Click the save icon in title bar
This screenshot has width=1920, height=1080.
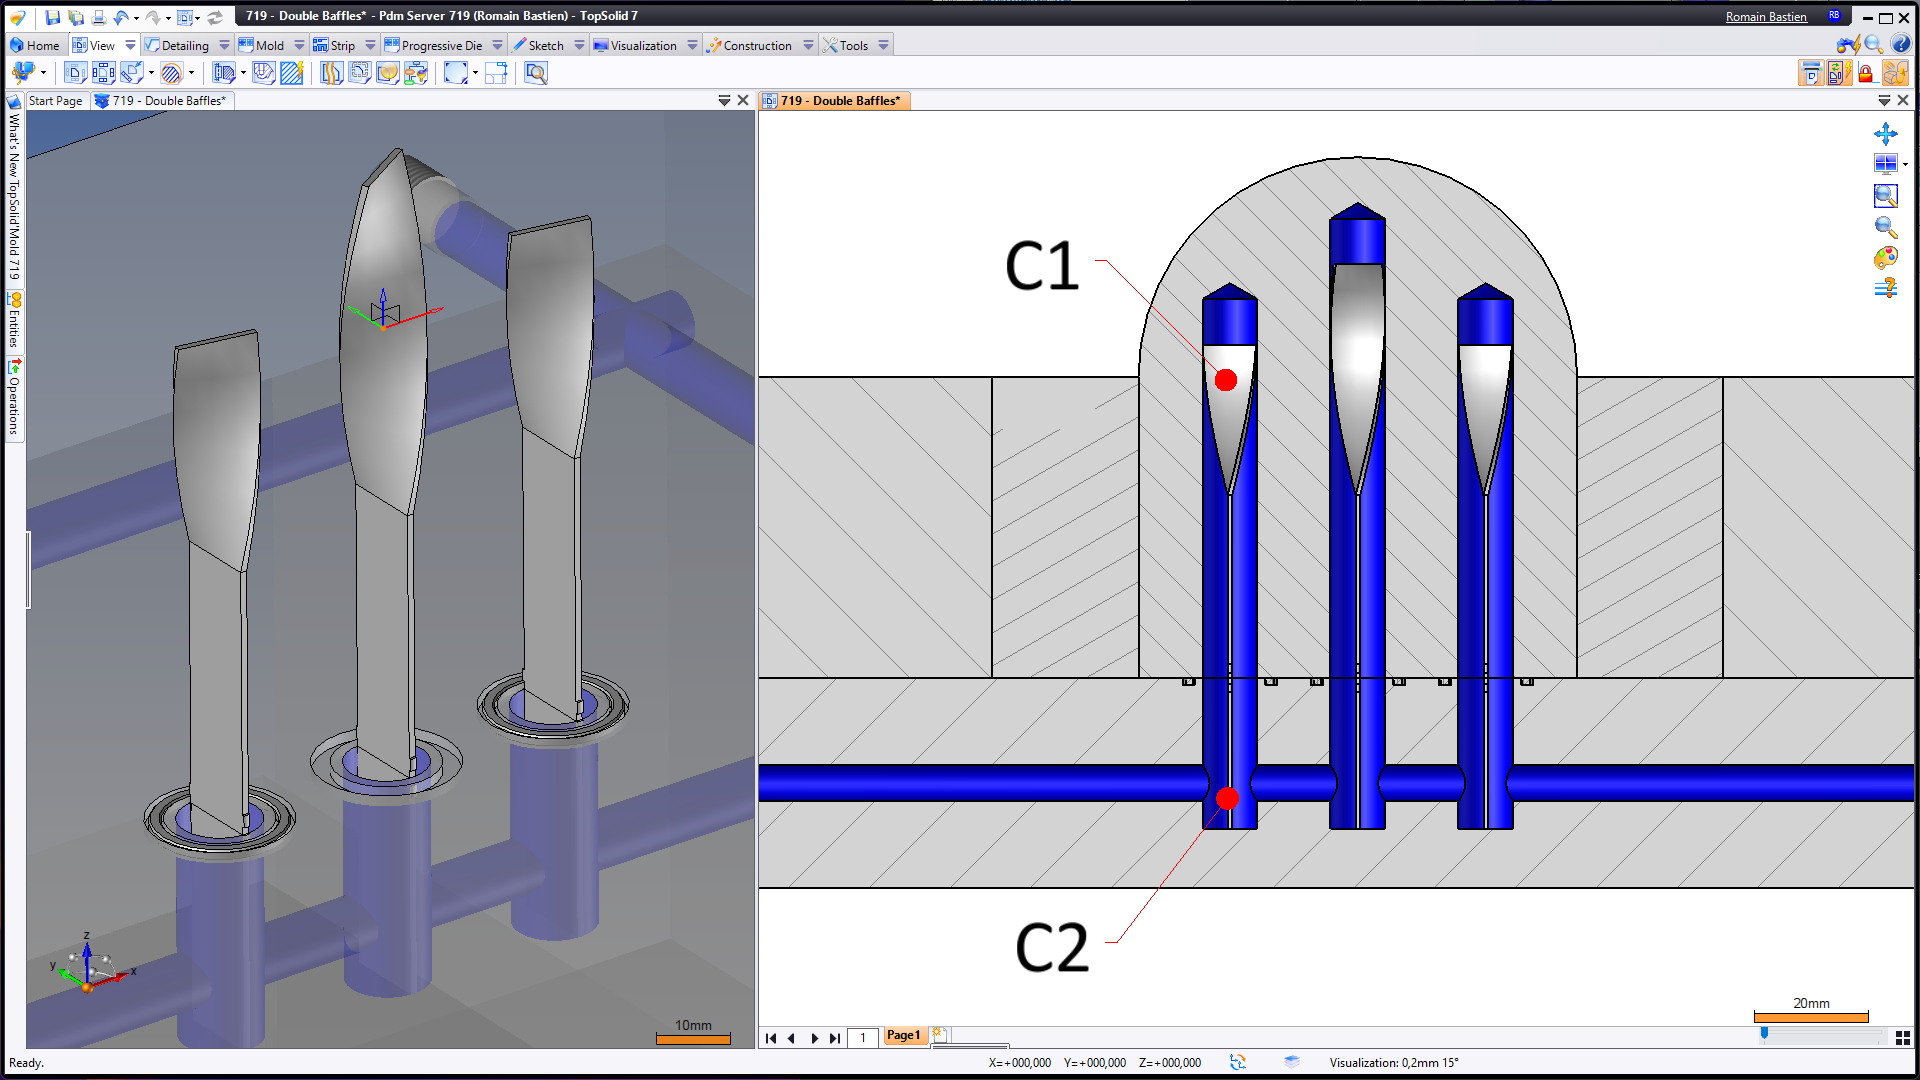pyautogui.click(x=53, y=16)
